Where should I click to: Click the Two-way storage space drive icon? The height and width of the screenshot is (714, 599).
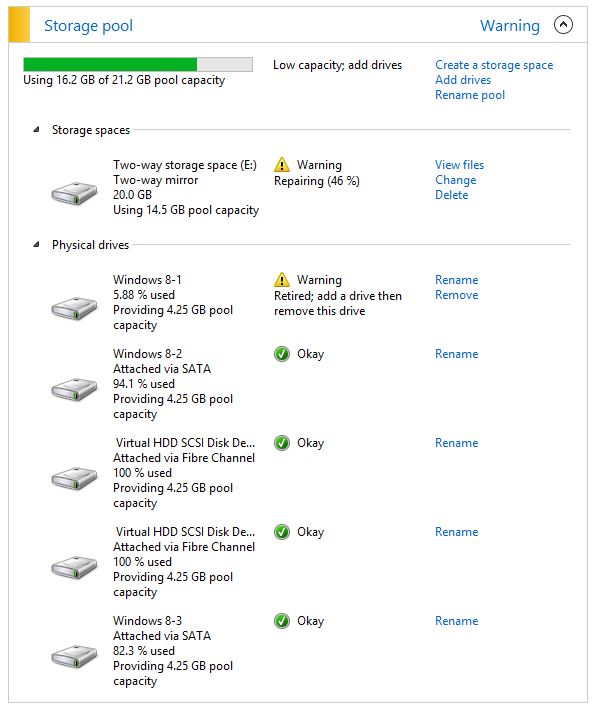pyautogui.click(x=74, y=193)
